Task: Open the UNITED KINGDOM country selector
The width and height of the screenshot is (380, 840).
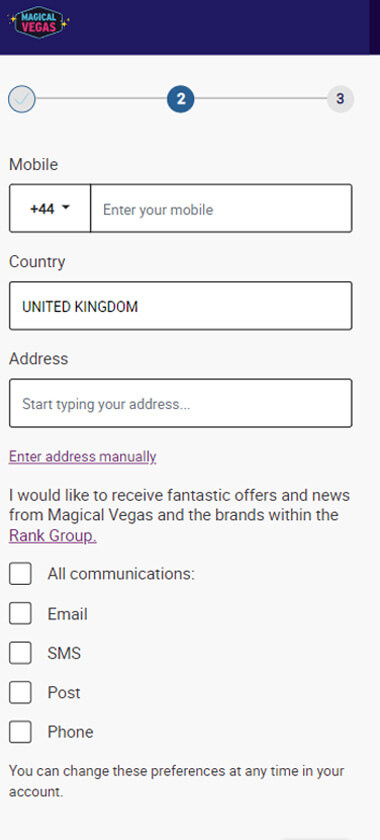Action: (x=181, y=306)
